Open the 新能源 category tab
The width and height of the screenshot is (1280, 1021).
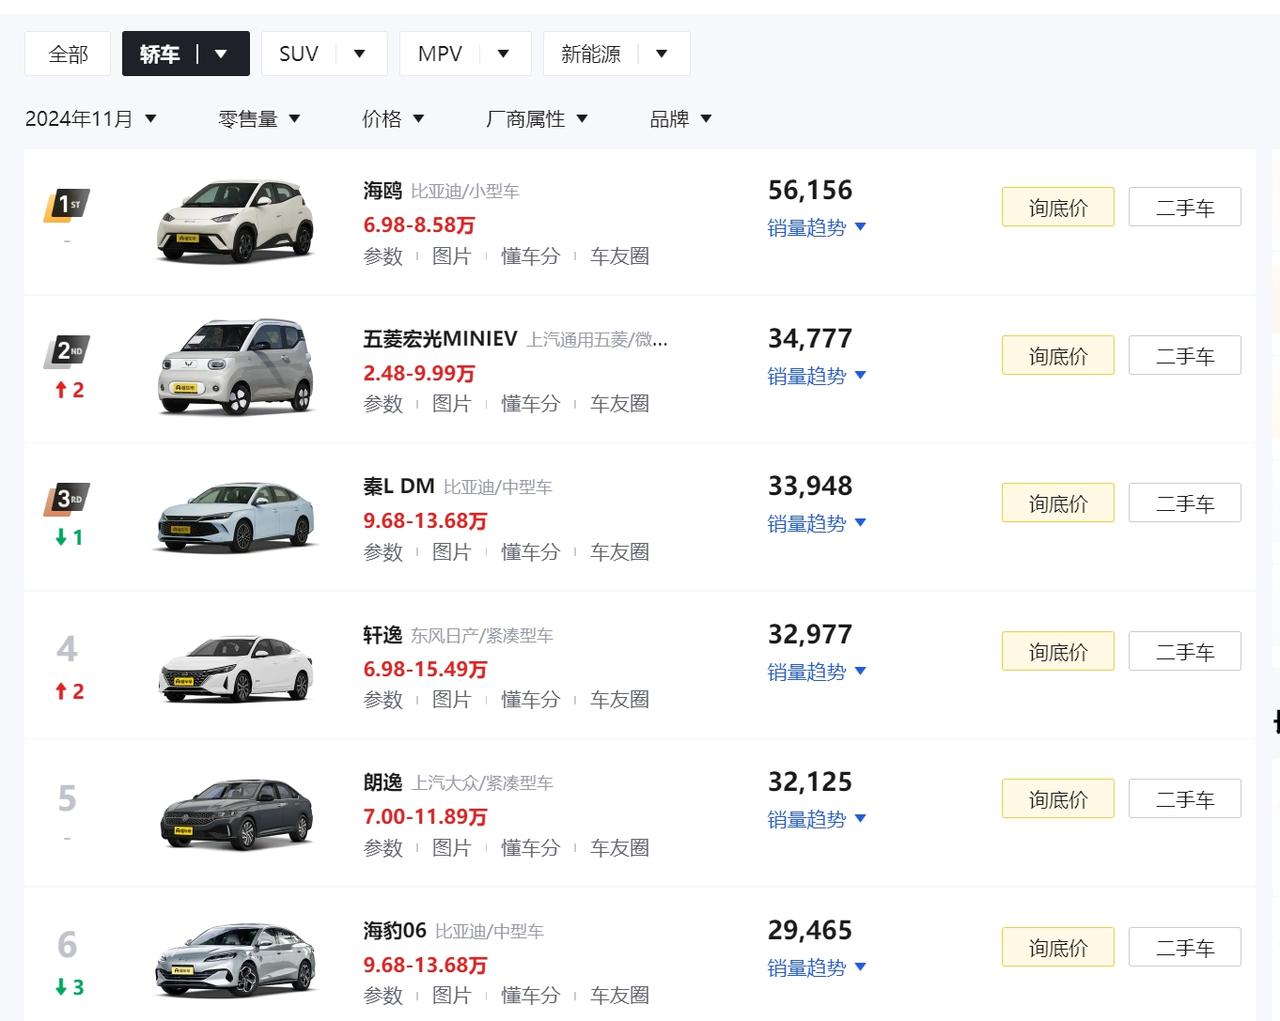click(x=616, y=54)
